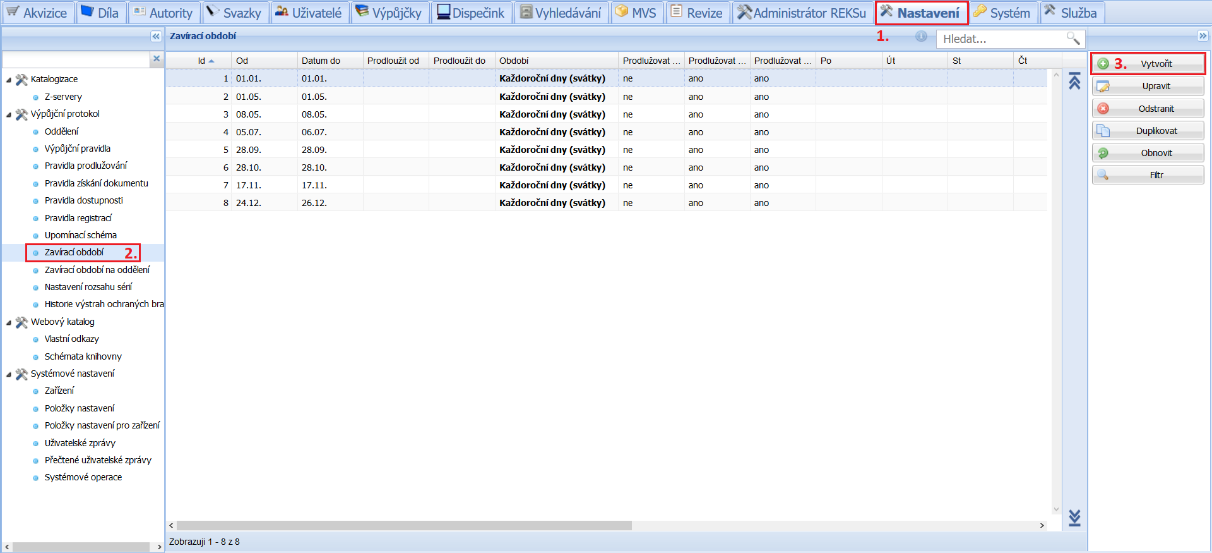The height and width of the screenshot is (553, 1212).
Task: Click the magnifier icon in search box
Action: click(1073, 38)
